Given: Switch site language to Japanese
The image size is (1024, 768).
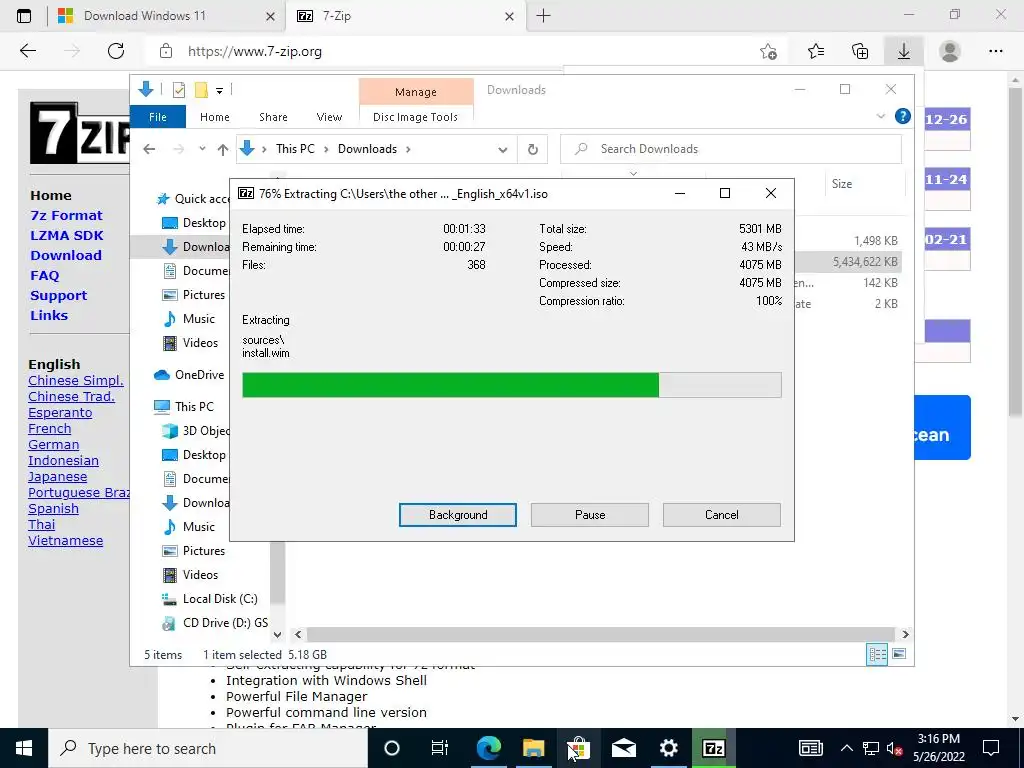Looking at the screenshot, I should click(x=57, y=477).
